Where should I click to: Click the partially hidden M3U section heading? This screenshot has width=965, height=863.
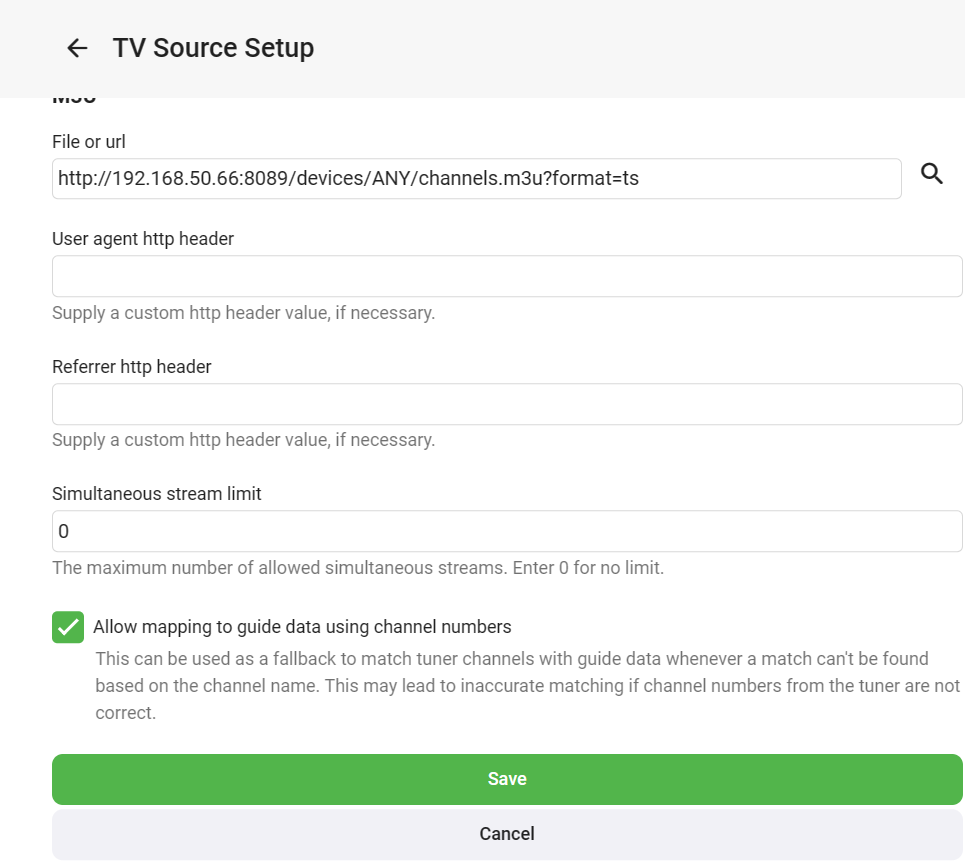coord(73,100)
